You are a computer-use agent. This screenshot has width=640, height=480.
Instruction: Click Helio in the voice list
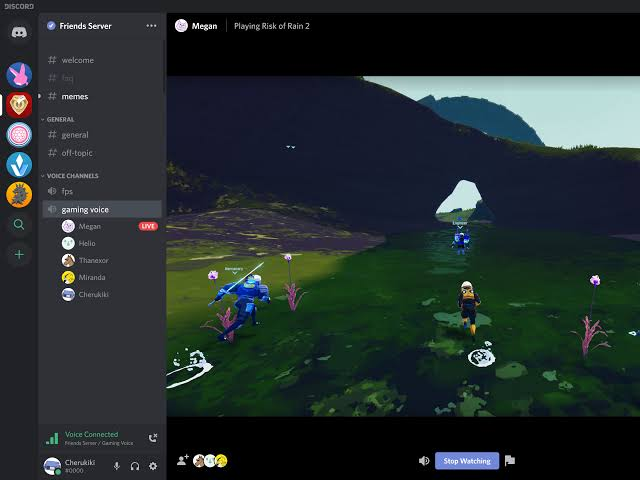(79, 243)
